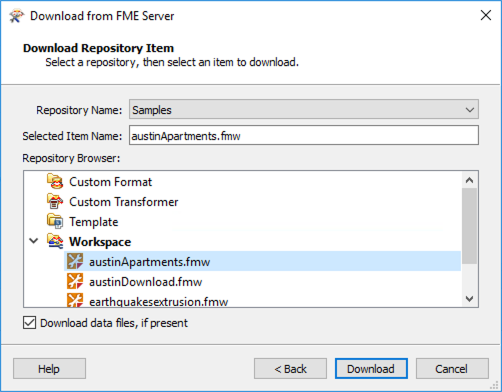Uncheck Download data files, if present
The height and width of the screenshot is (392, 502).
[29, 323]
